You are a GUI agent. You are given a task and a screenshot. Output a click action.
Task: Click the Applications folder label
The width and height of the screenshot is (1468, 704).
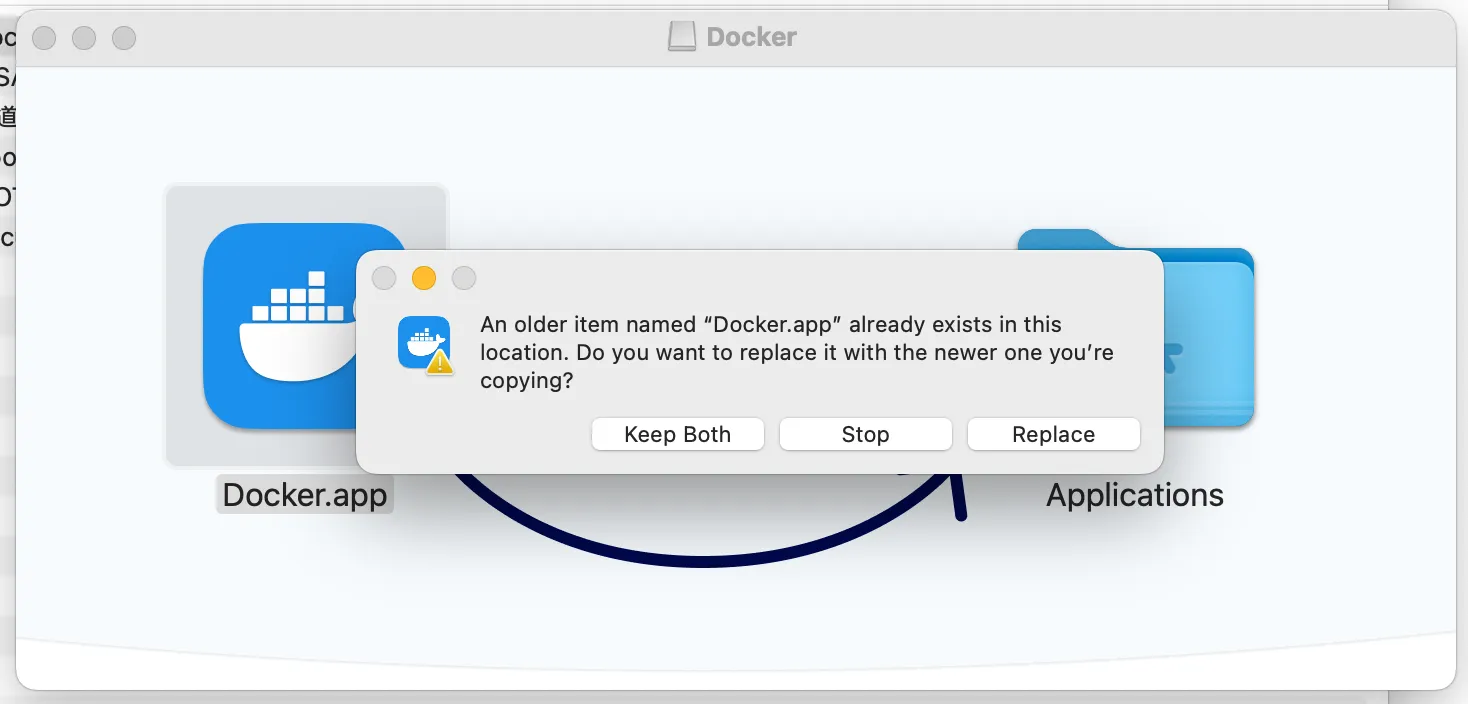(1135, 495)
